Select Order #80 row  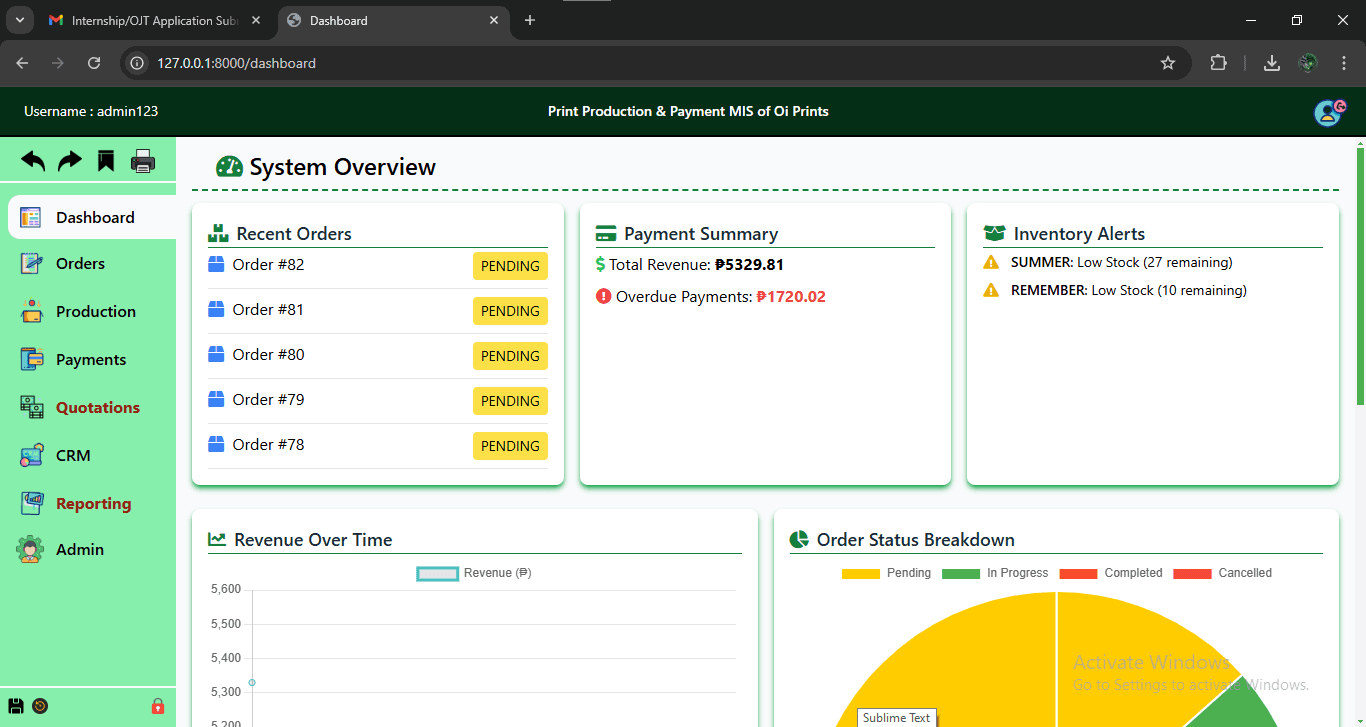(x=378, y=356)
